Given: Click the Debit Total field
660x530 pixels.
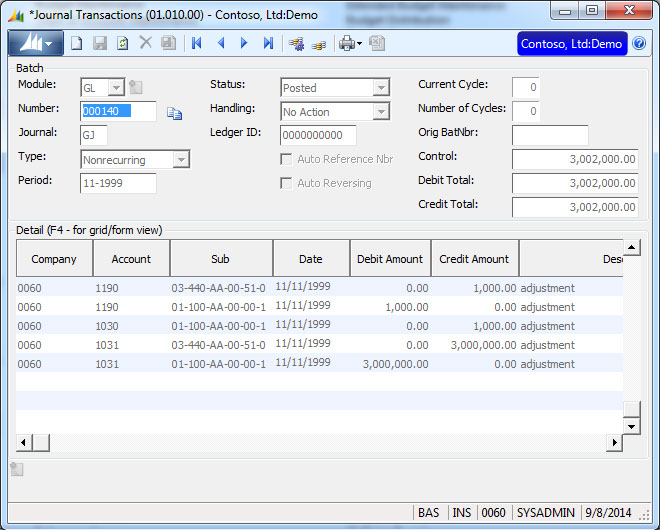Looking at the screenshot, I should click(575, 183).
